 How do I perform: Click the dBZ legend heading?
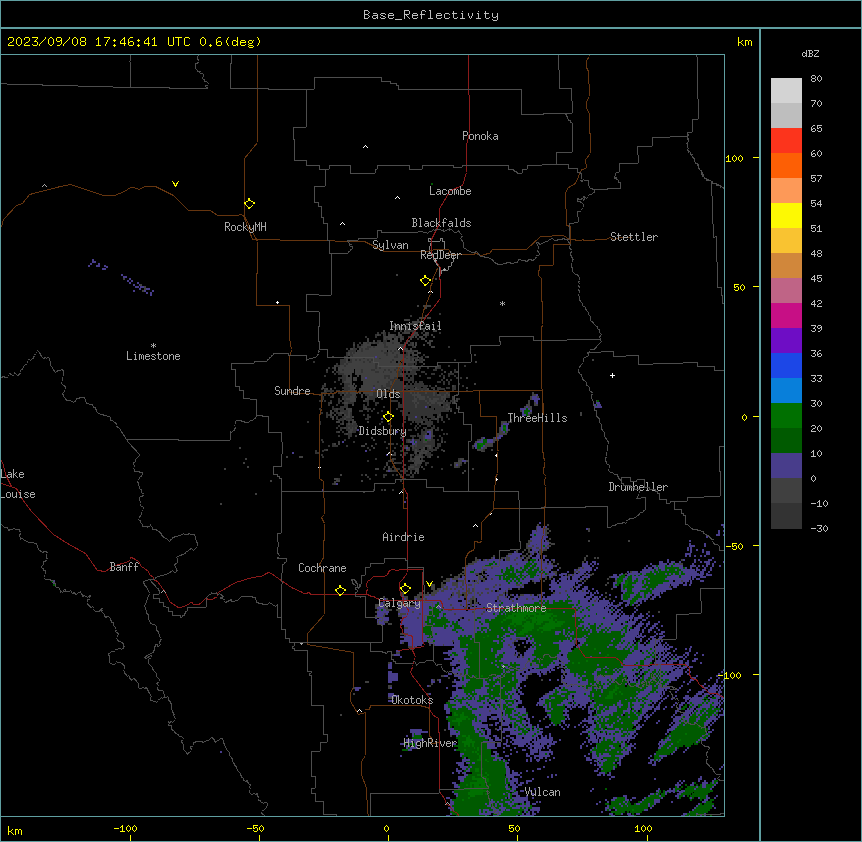tap(810, 53)
